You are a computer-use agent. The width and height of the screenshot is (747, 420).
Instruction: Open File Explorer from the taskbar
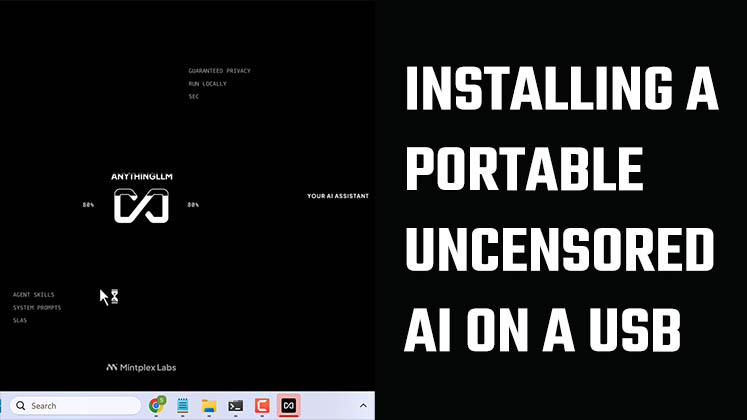[x=209, y=406]
